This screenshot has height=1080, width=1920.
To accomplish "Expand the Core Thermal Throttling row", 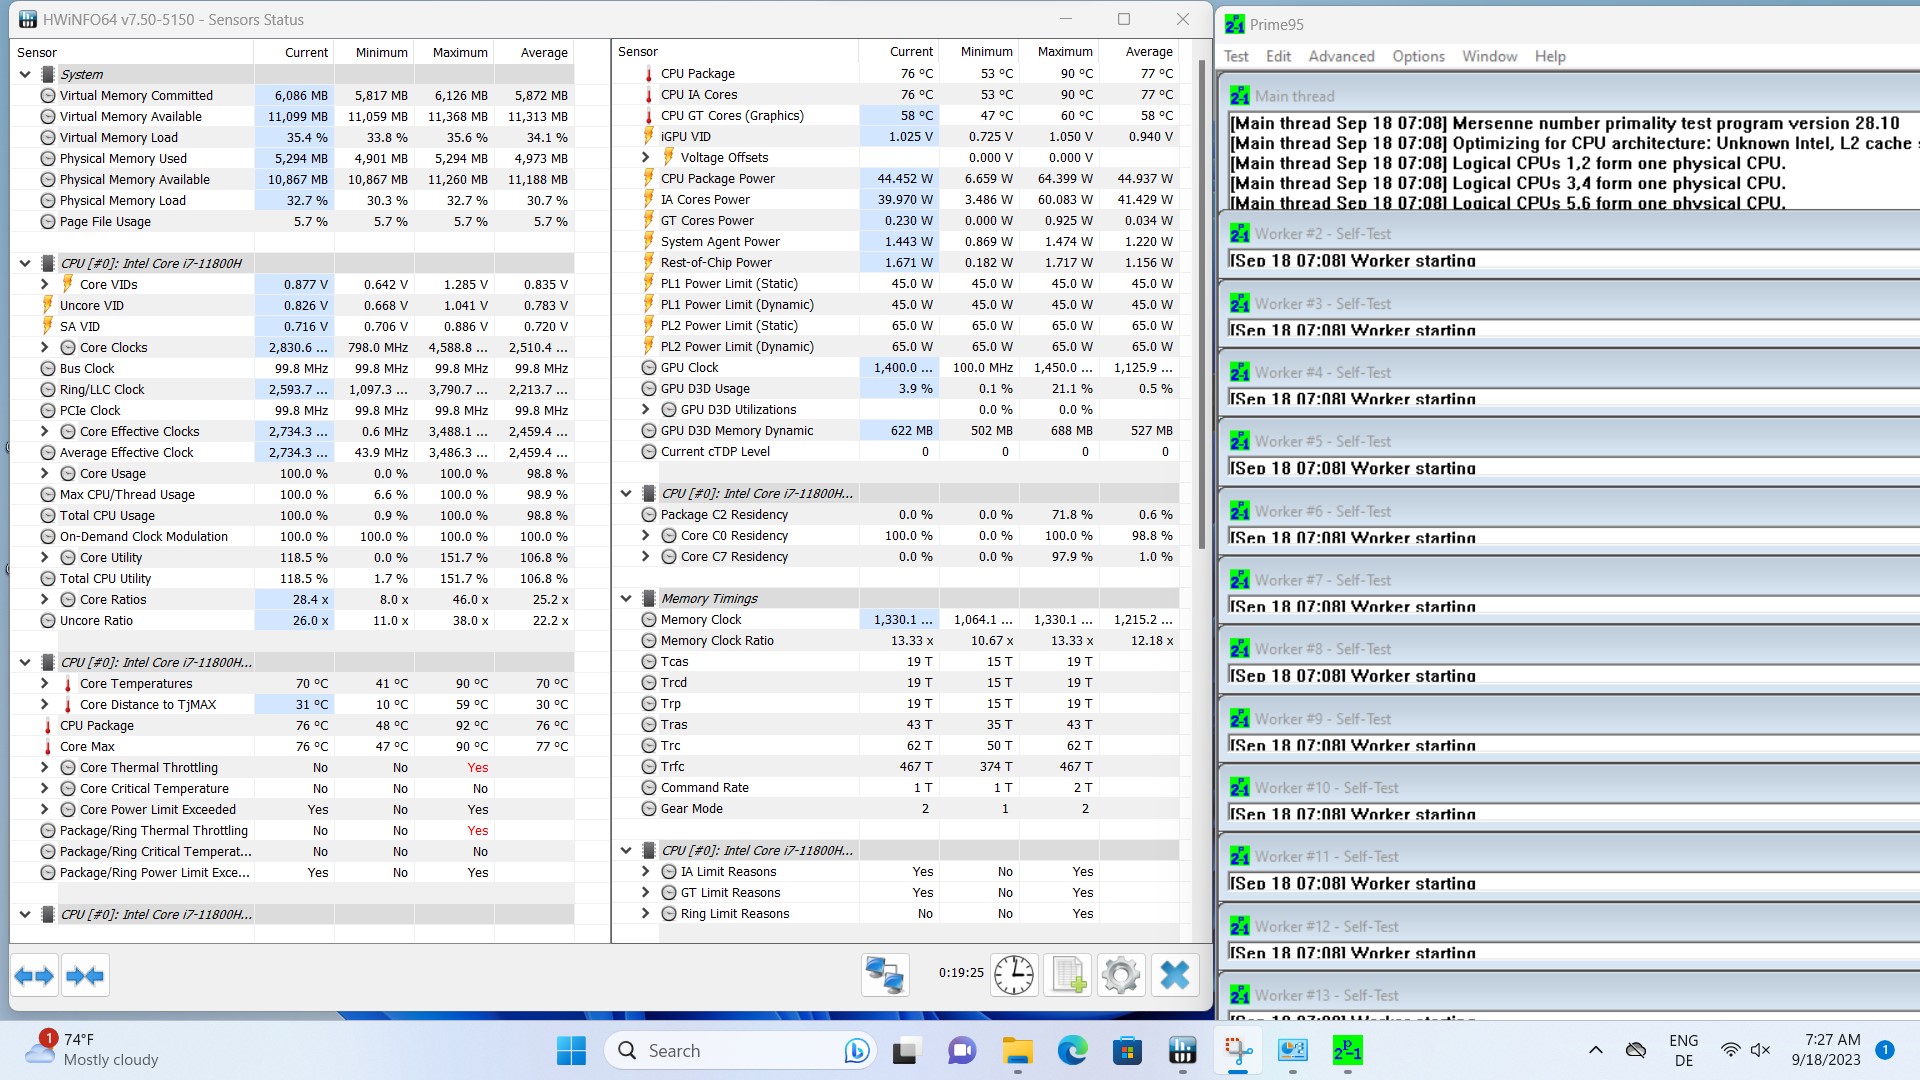I will point(45,767).
